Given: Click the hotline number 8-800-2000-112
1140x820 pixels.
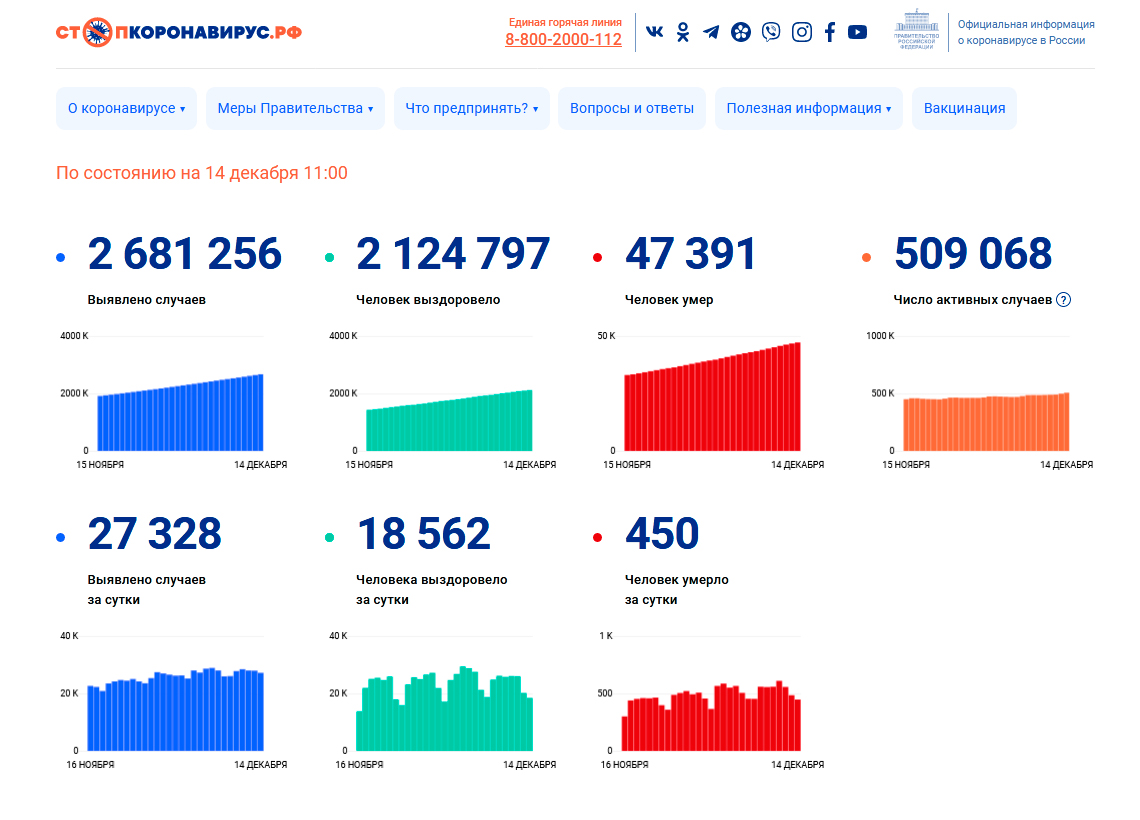Looking at the screenshot, I should (x=563, y=40).
